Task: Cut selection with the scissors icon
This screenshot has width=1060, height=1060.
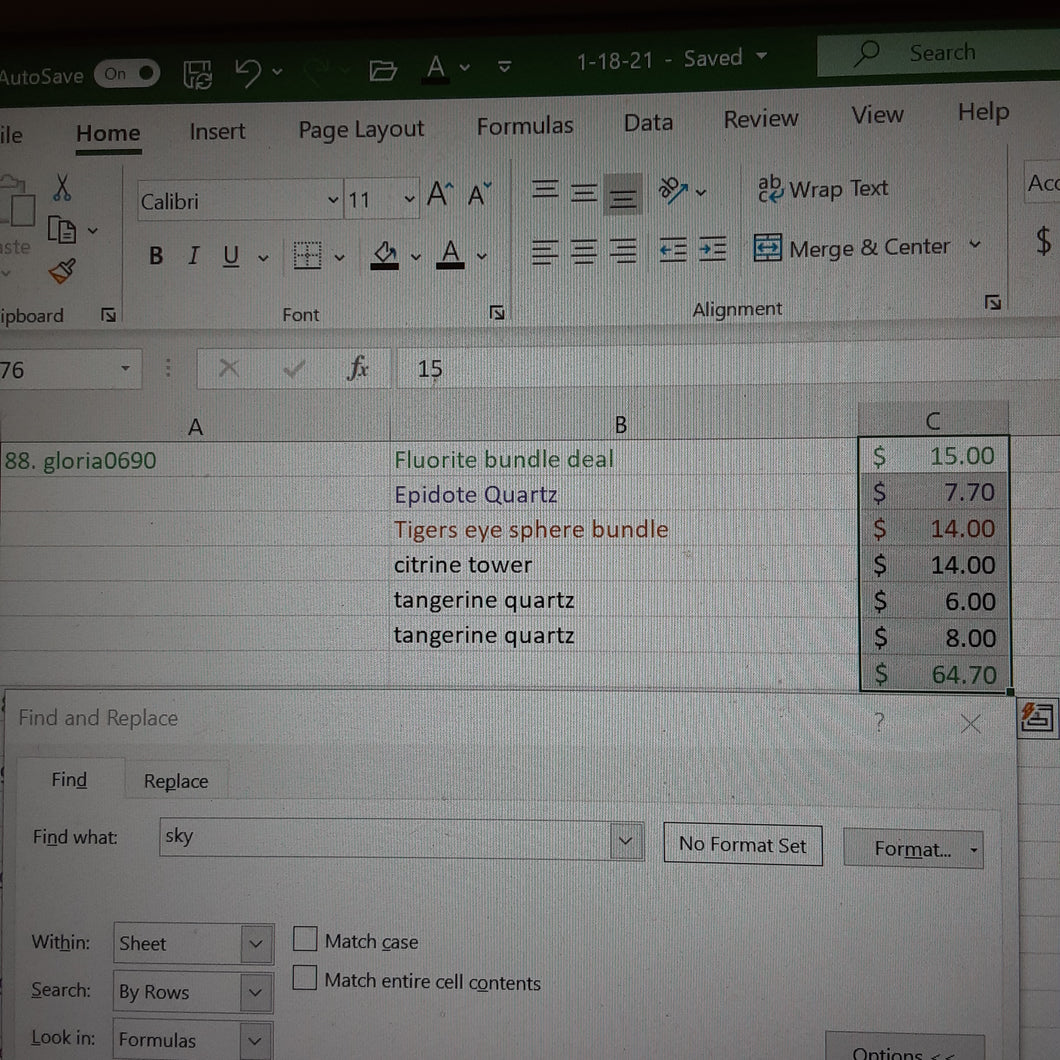Action: pos(62,188)
